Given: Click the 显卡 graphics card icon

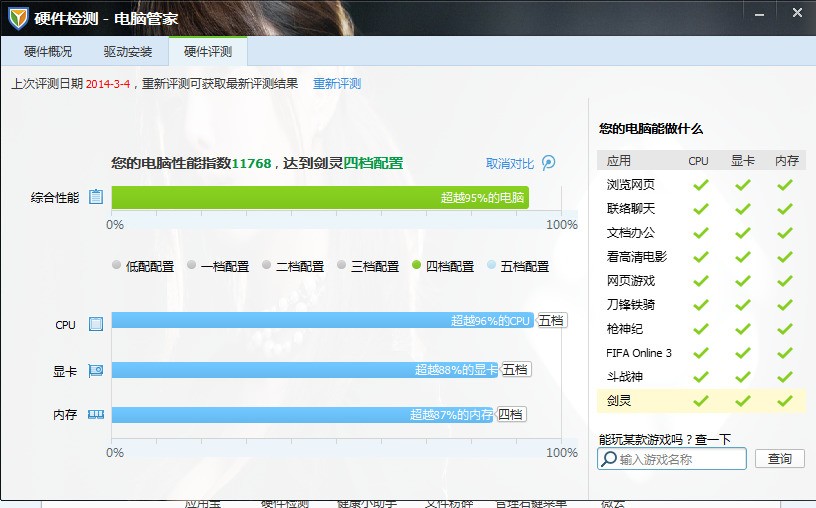Looking at the screenshot, I should [96, 371].
